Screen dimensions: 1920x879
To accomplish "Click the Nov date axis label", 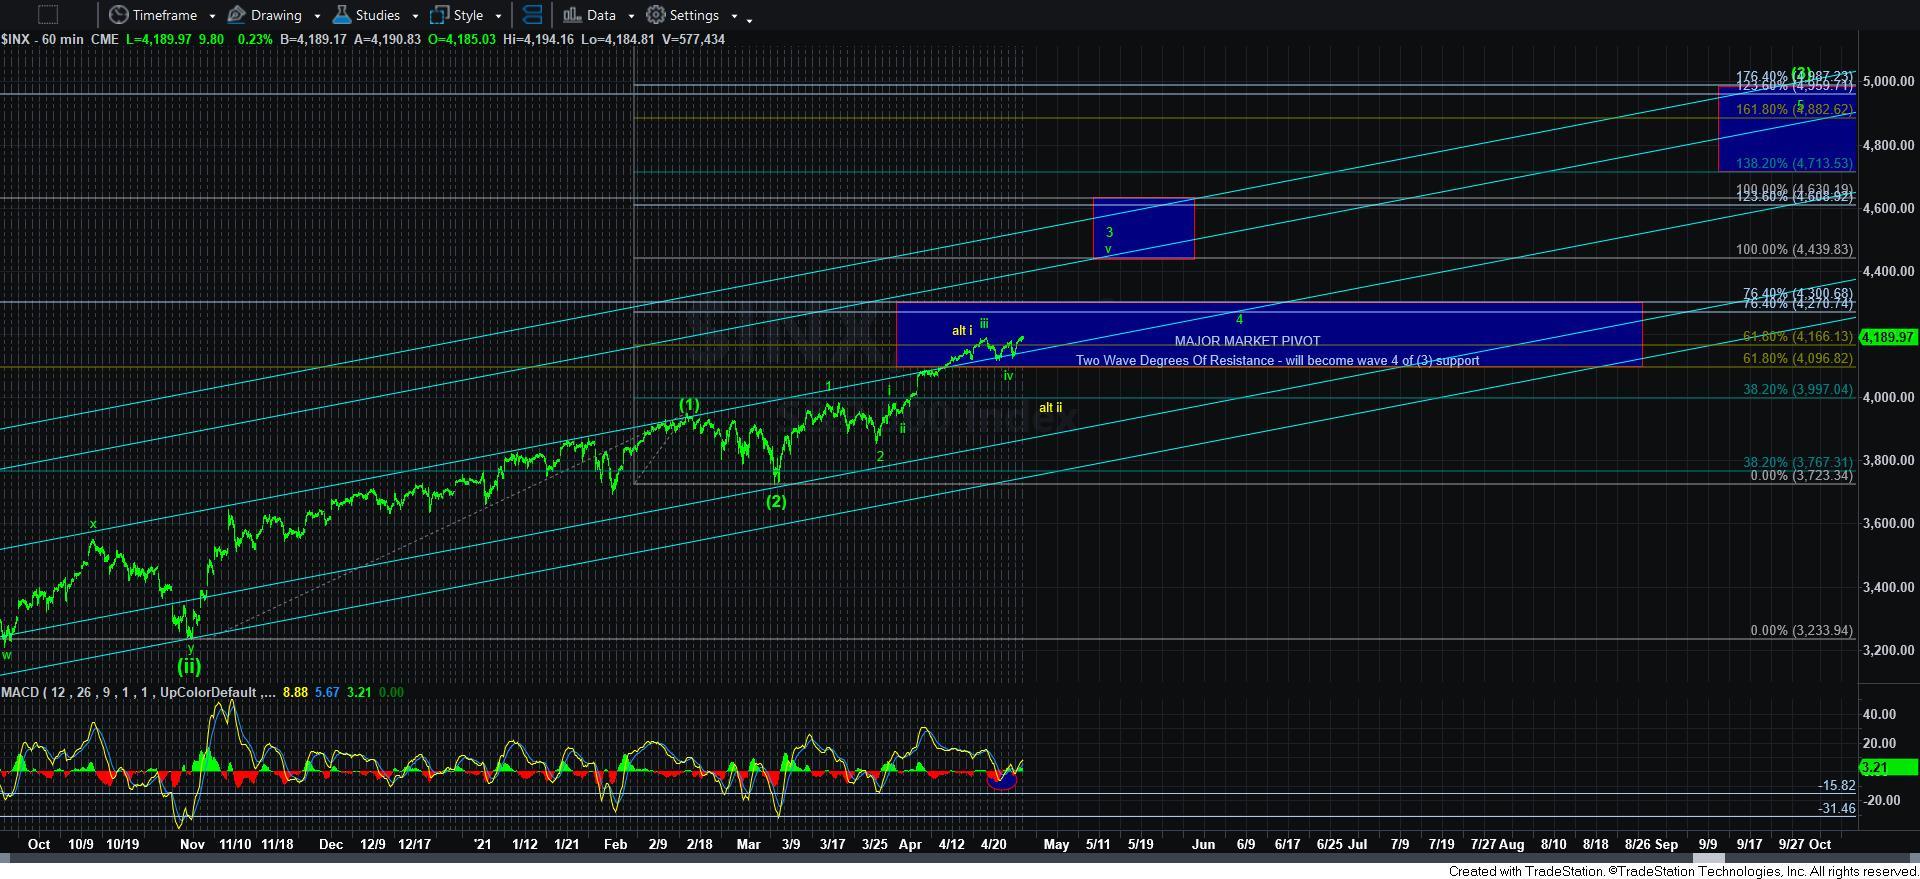I will tap(192, 844).
